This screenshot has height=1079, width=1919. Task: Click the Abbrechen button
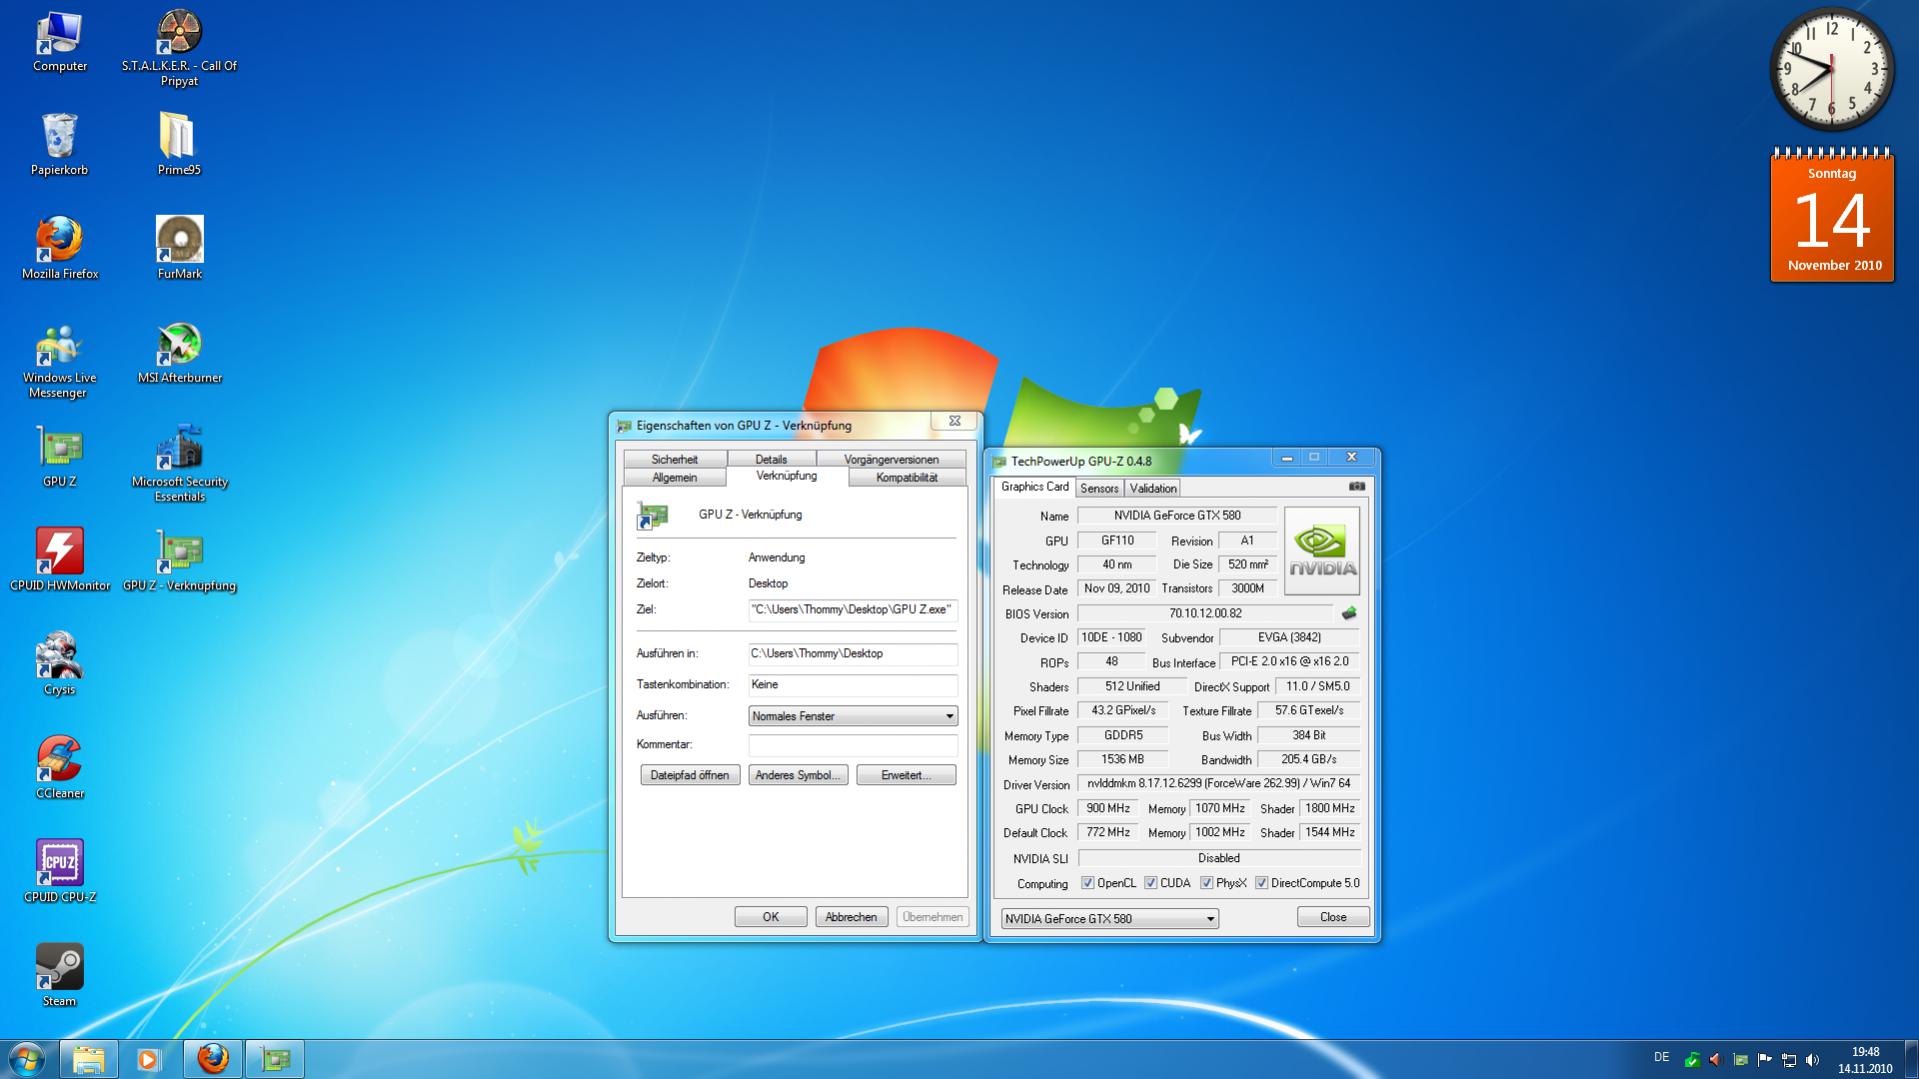click(x=851, y=917)
